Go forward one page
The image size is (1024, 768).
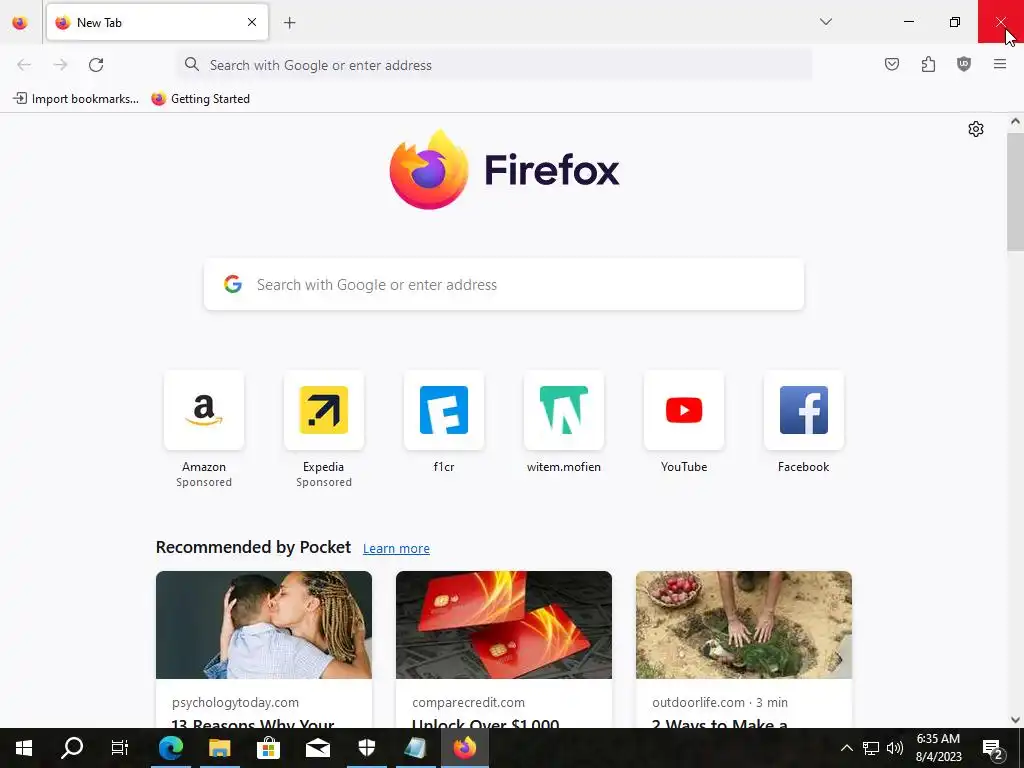60,65
